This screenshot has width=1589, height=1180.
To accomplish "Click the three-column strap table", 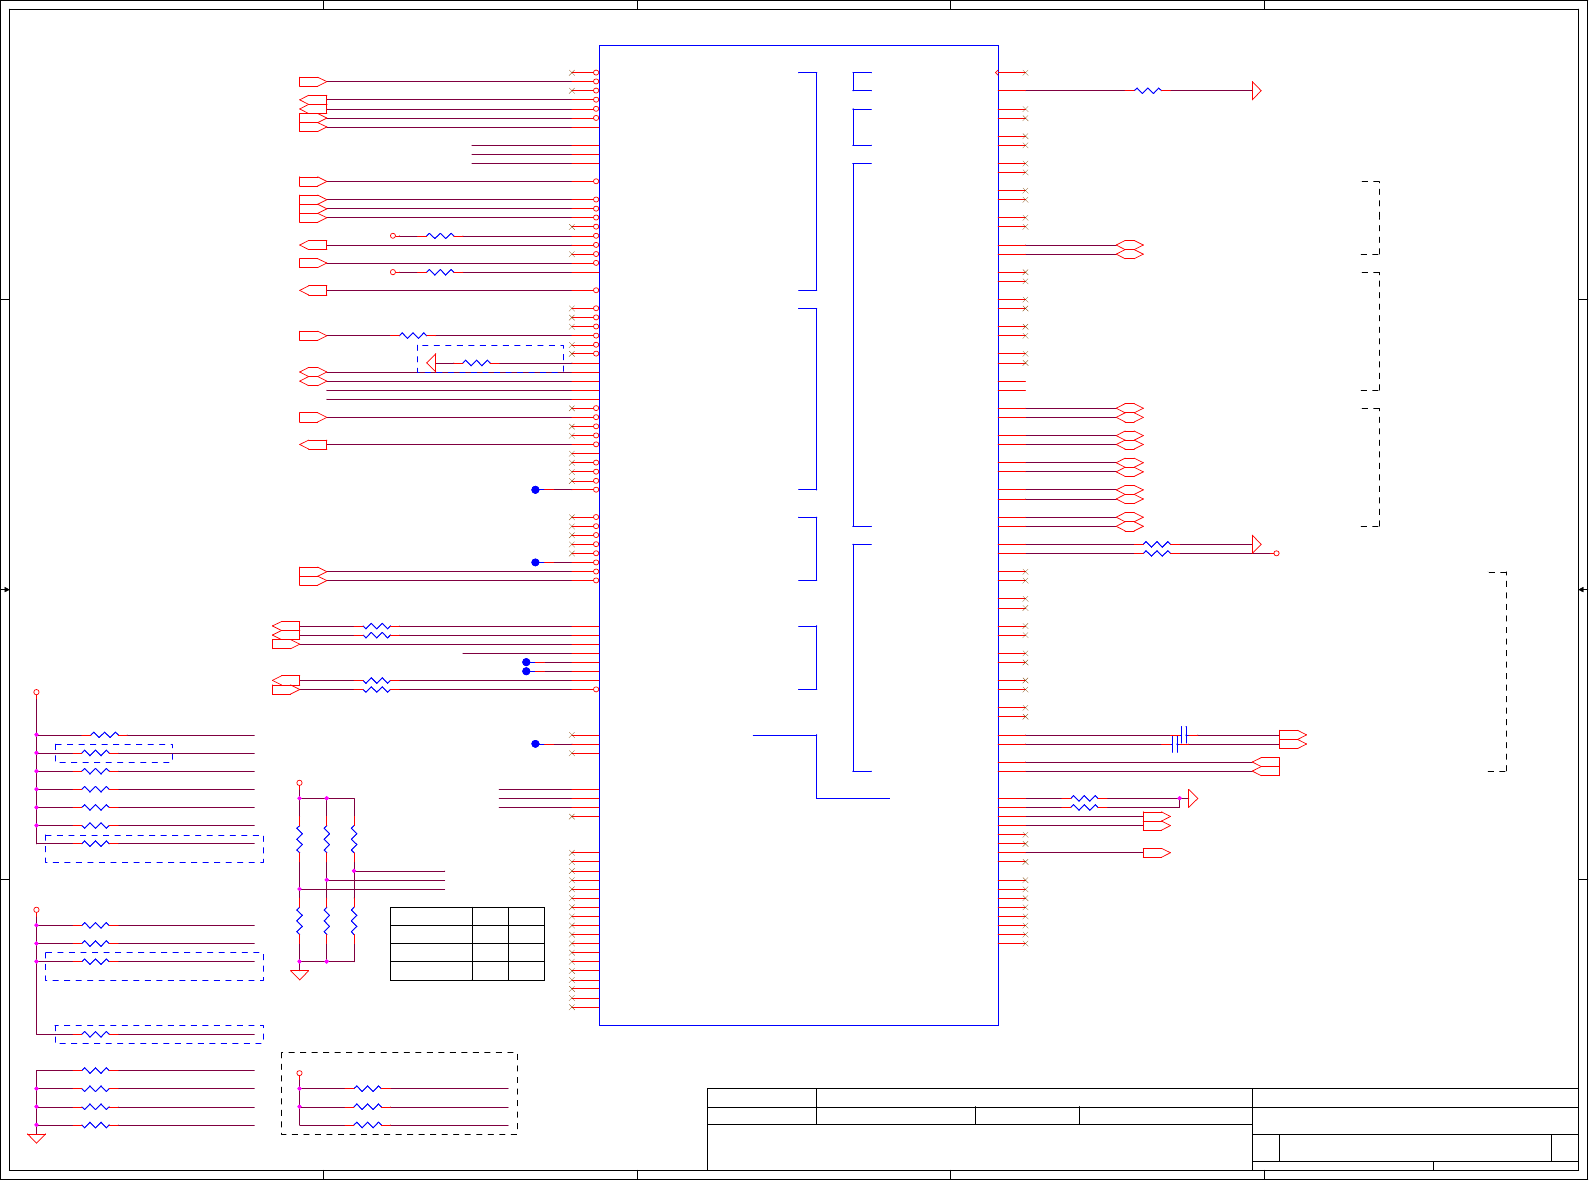I will [x=467, y=944].
